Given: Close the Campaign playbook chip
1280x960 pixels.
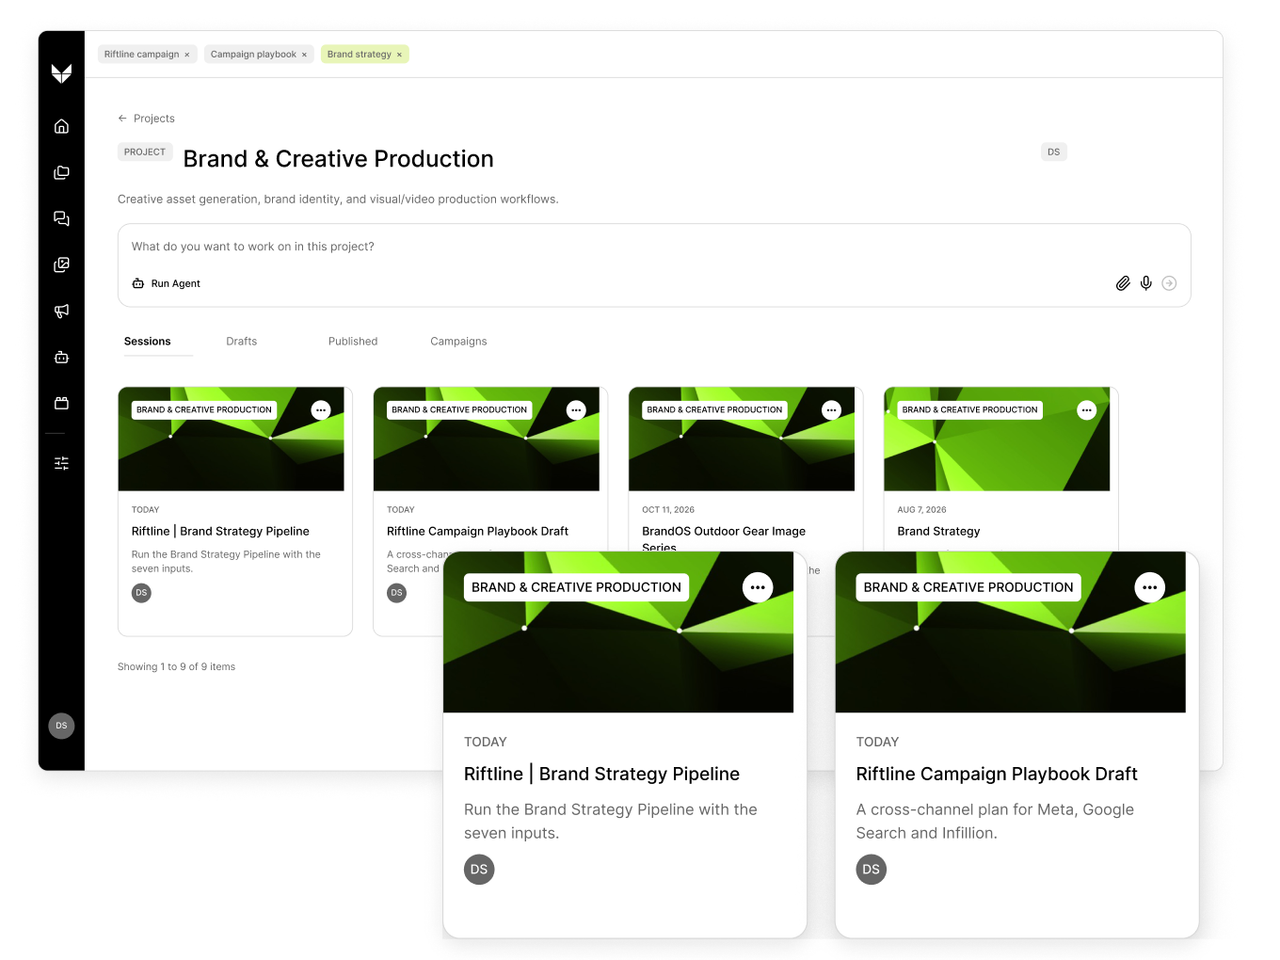Looking at the screenshot, I should click(304, 55).
